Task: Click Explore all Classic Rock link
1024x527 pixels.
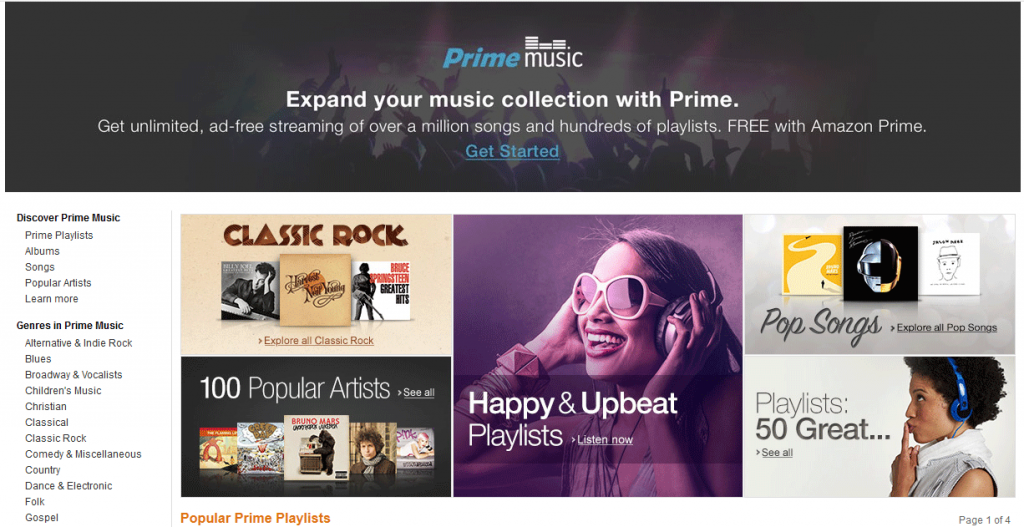Action: pos(319,341)
